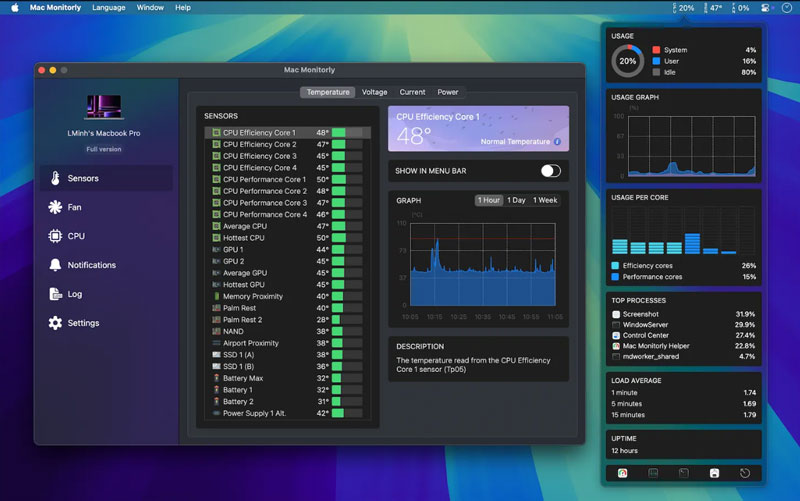Click the CPU 20% menu bar item
Viewport: 800px width, 501px height.
point(685,8)
